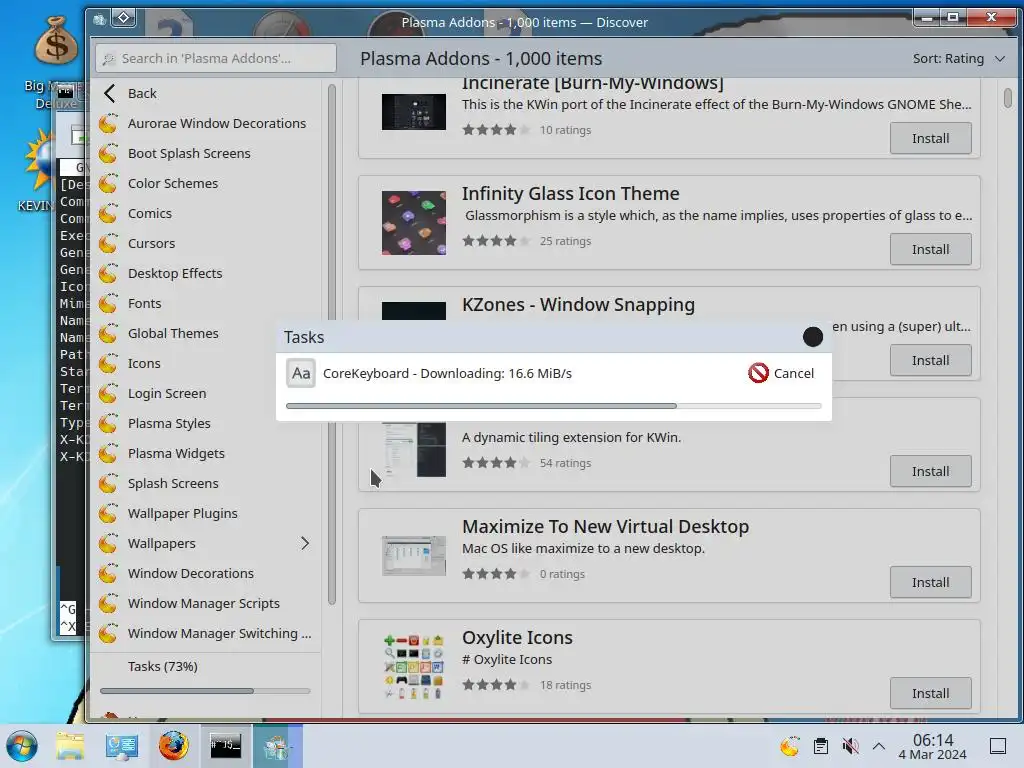1024x768 pixels.
Task: Expand the hidden system tray arrow
Action: pyautogui.click(x=879, y=746)
